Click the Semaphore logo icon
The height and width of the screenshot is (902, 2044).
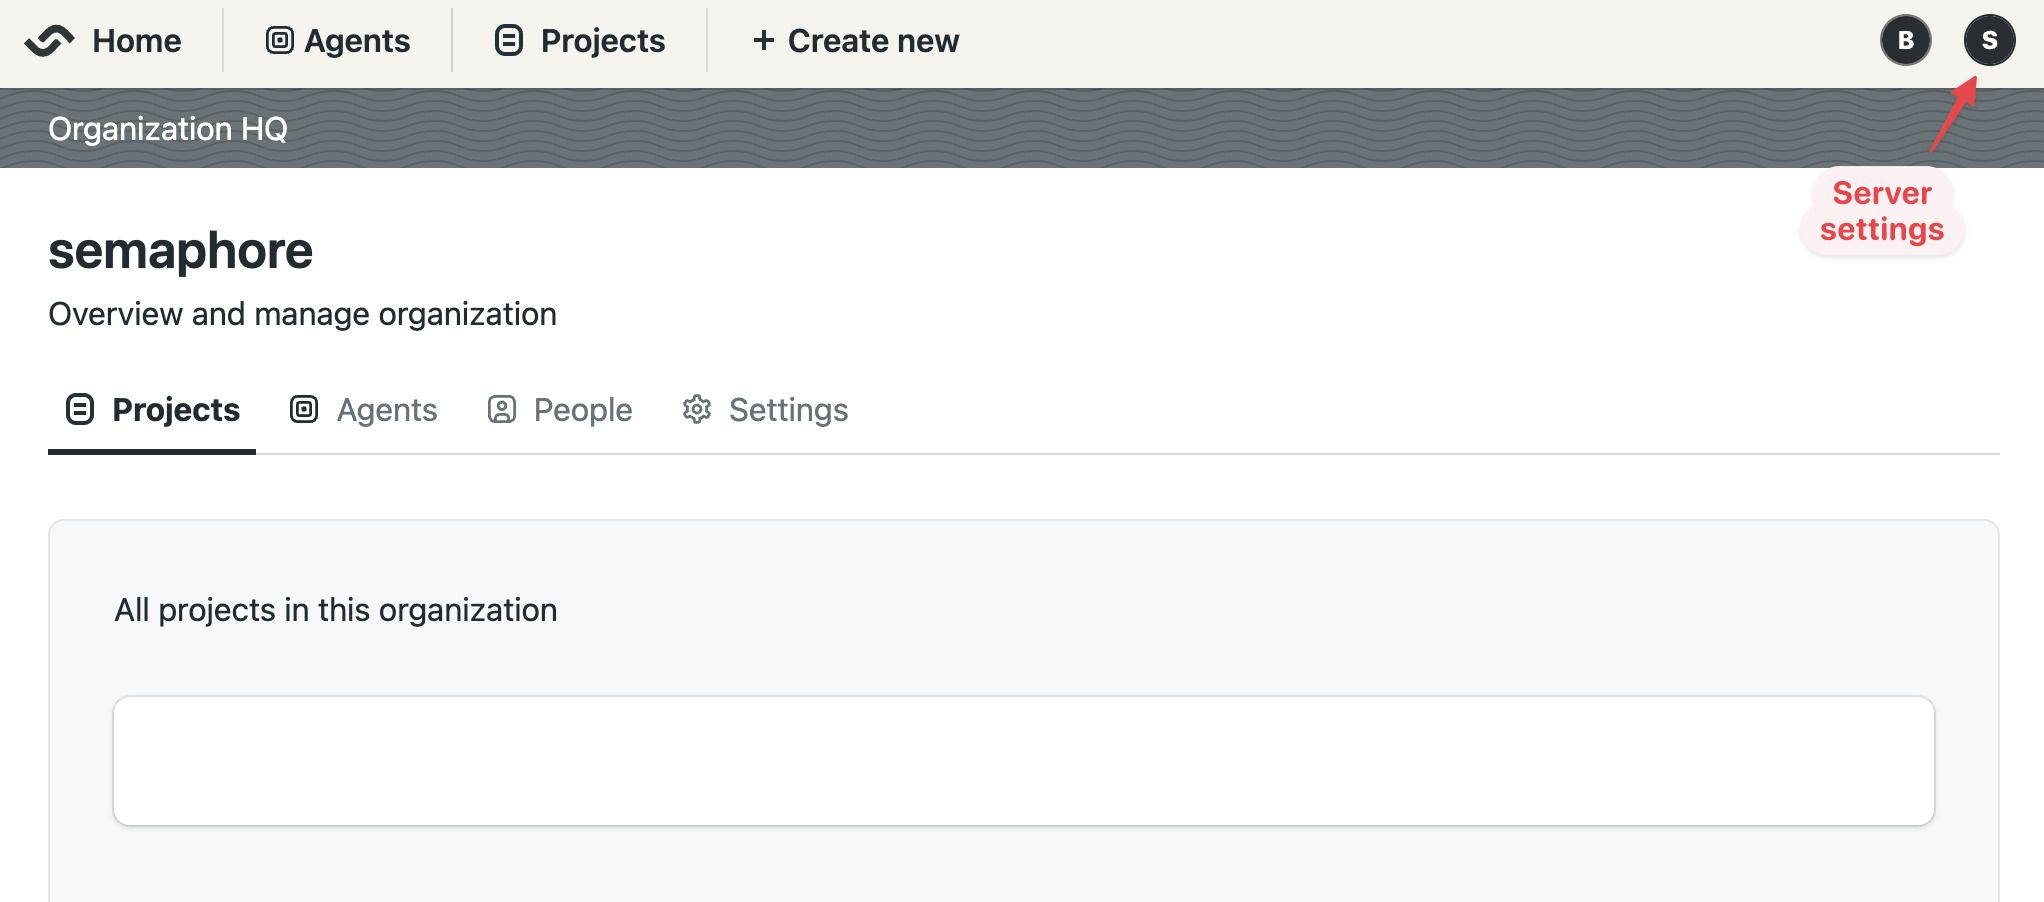click(x=49, y=41)
